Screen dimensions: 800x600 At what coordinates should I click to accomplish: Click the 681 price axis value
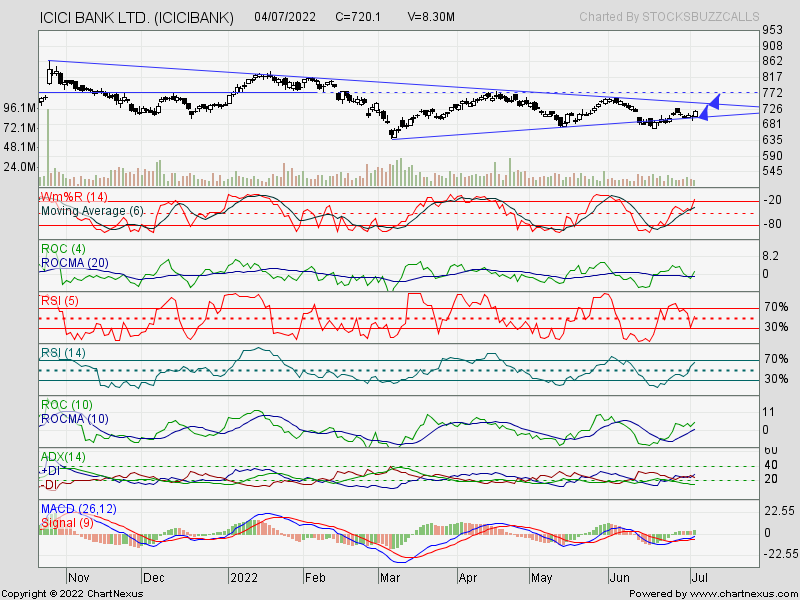click(x=772, y=124)
